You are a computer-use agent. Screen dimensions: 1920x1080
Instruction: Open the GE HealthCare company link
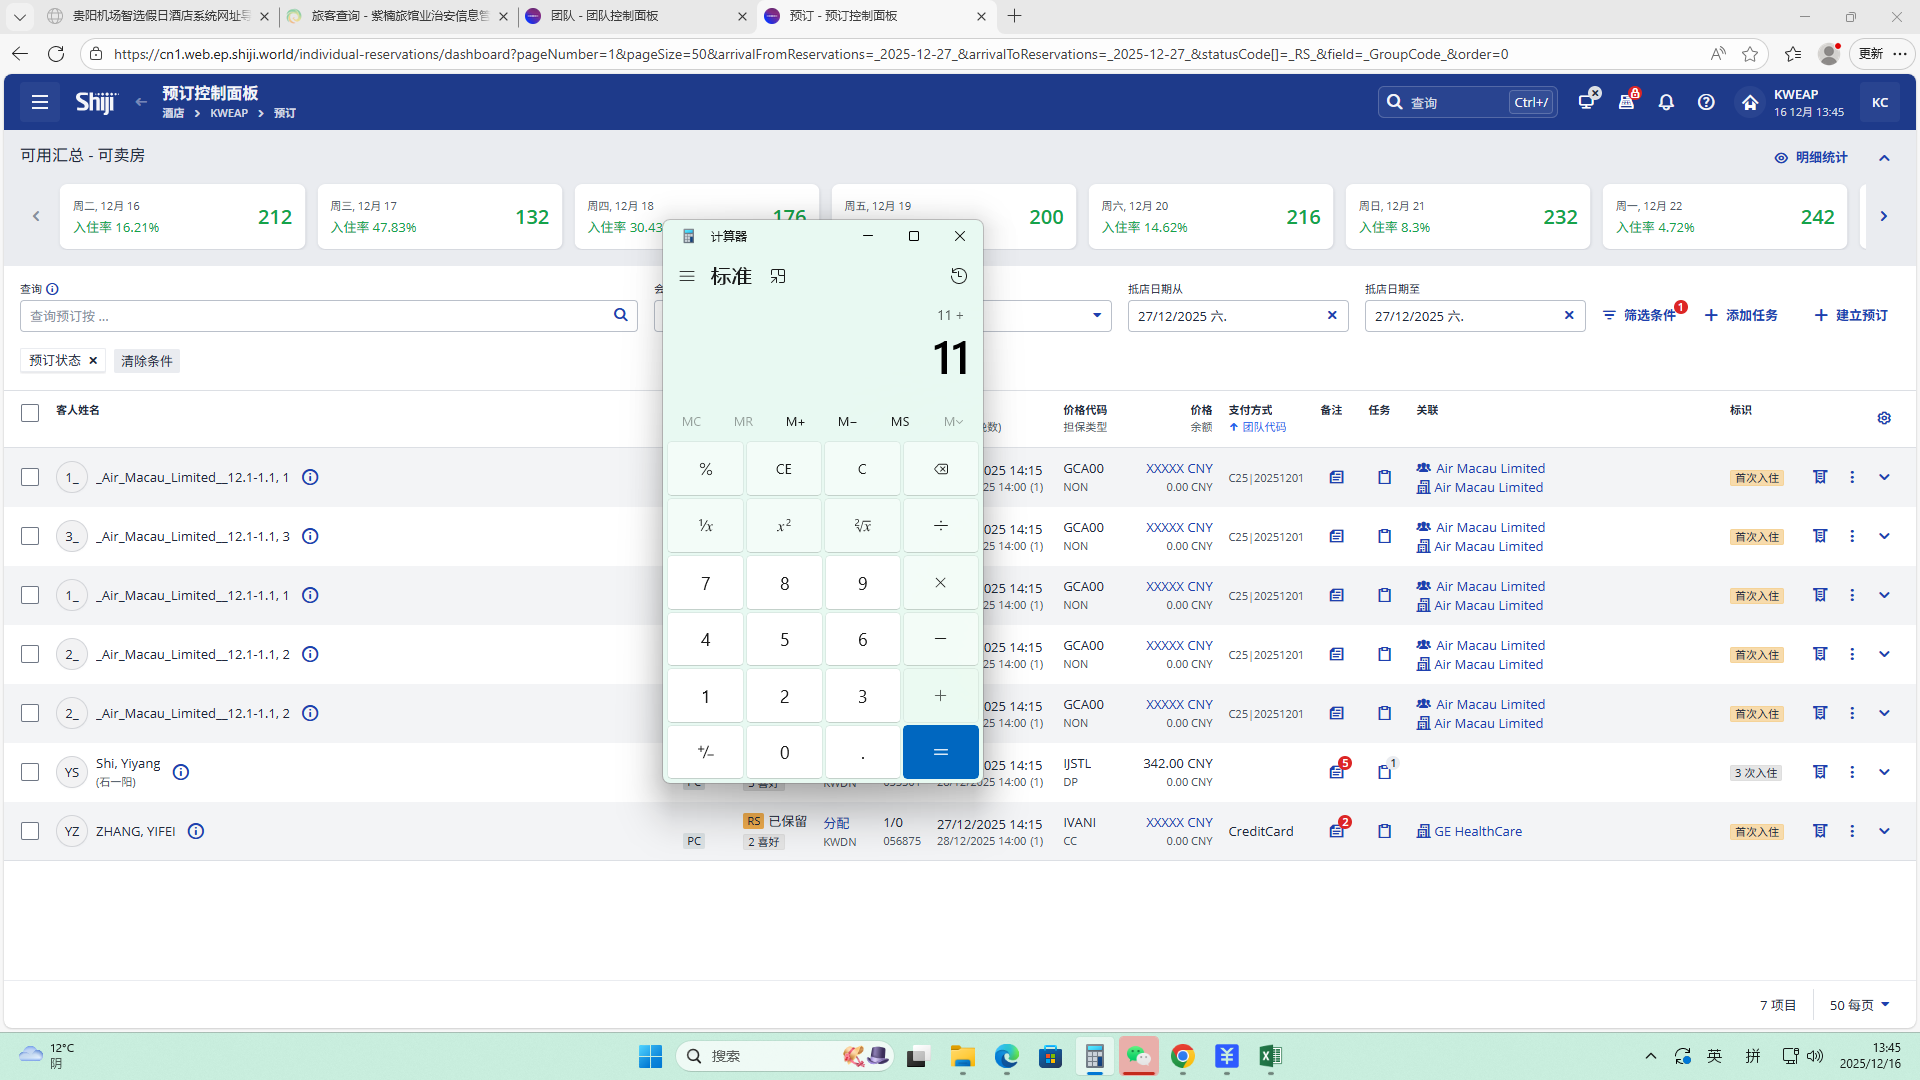coord(1477,831)
